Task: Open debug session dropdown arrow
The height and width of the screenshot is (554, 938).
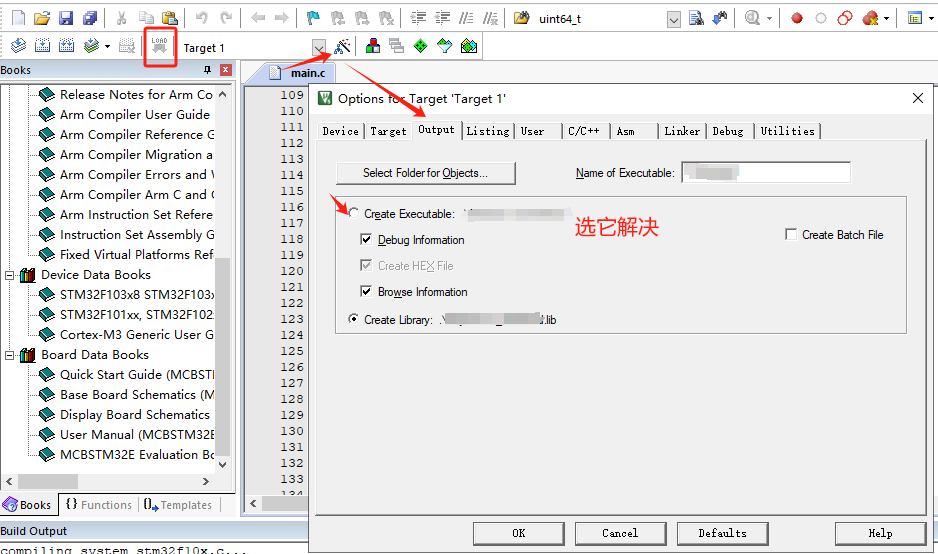Action: point(769,19)
